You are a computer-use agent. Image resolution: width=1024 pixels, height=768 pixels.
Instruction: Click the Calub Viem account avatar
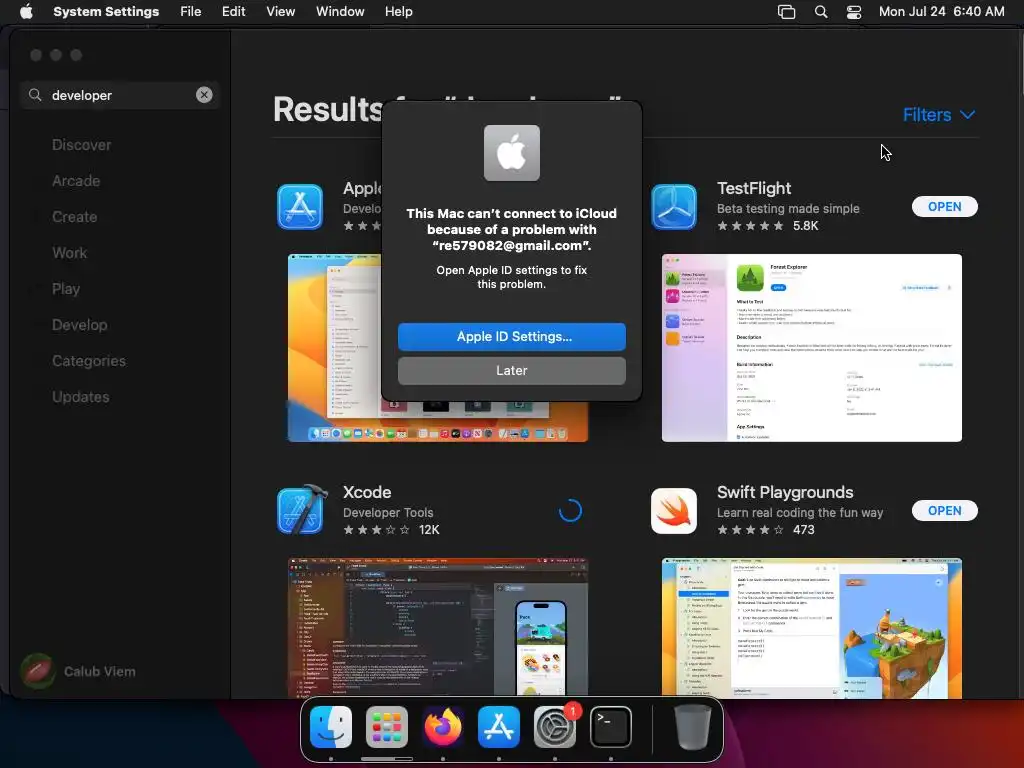click(x=38, y=671)
